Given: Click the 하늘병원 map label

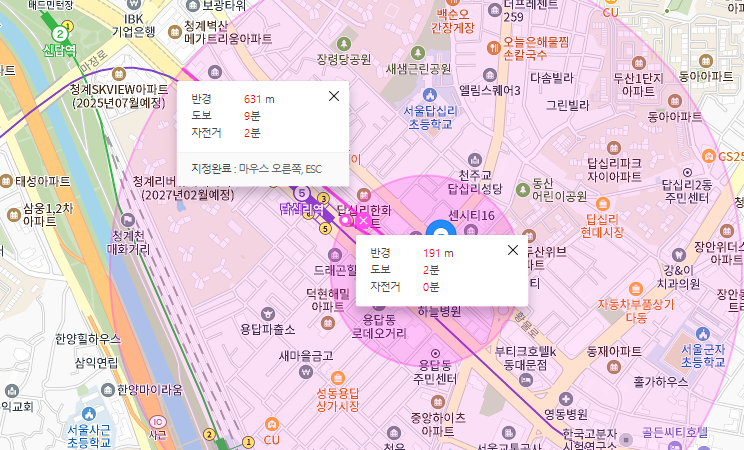Looking at the screenshot, I should pos(439,311).
